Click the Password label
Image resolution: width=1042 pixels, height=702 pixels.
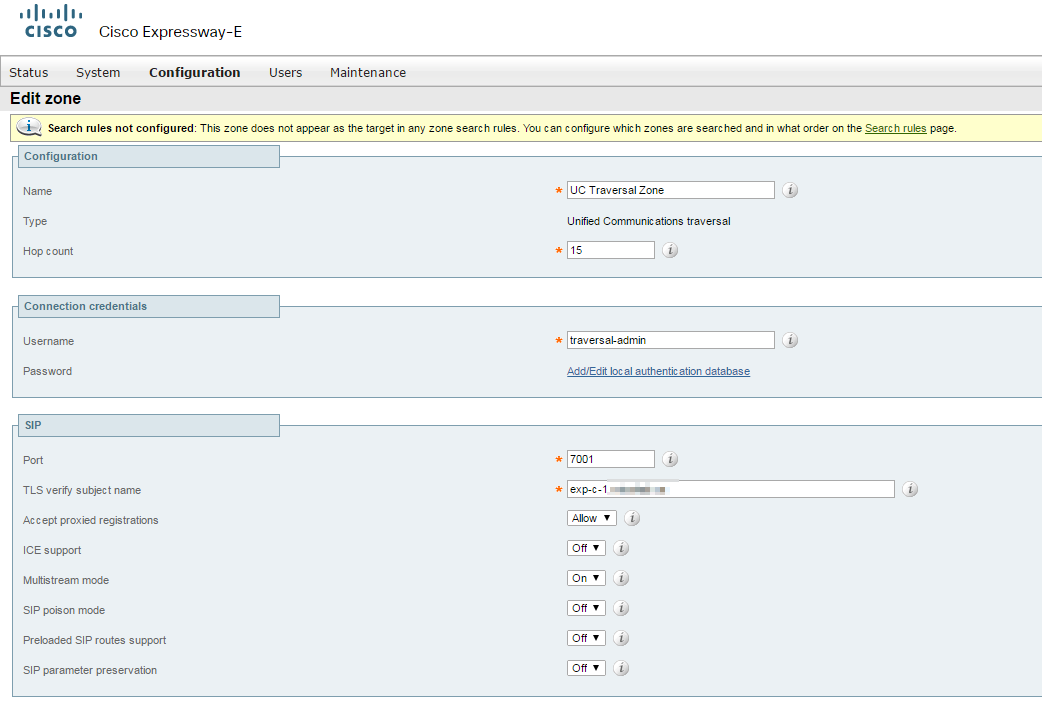pos(47,371)
